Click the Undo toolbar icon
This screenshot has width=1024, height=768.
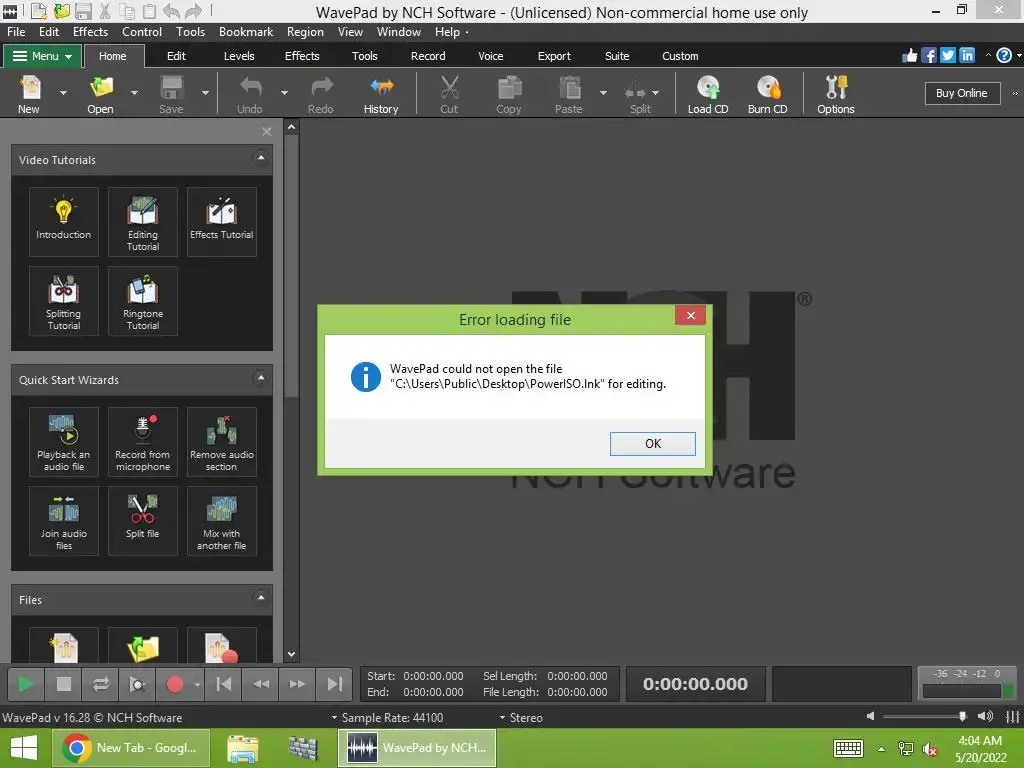click(x=250, y=94)
